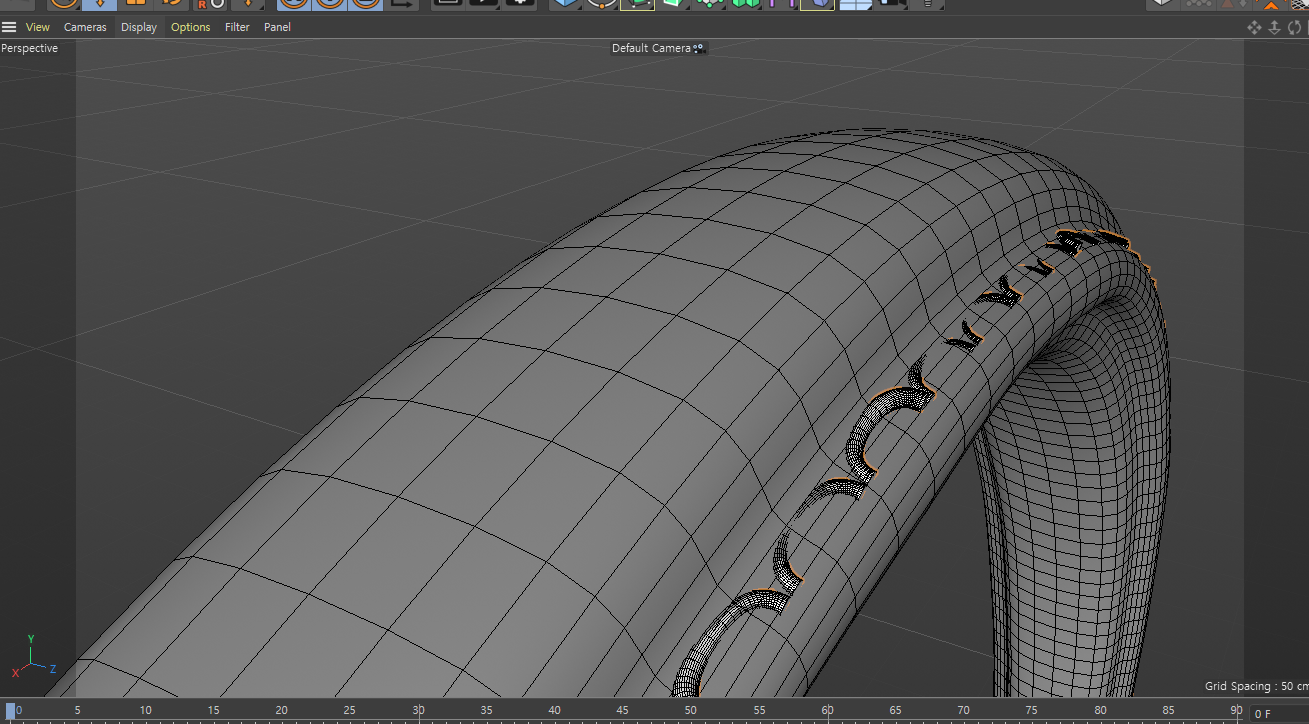Jump to frame 15 on timeline ruler

214,710
